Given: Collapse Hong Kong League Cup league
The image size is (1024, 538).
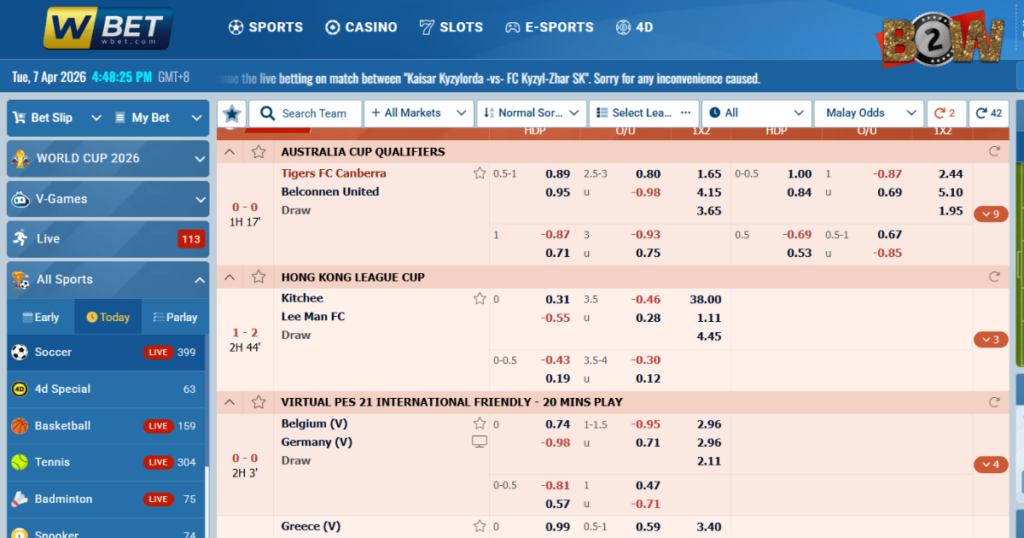Looking at the screenshot, I should pyautogui.click(x=229, y=277).
